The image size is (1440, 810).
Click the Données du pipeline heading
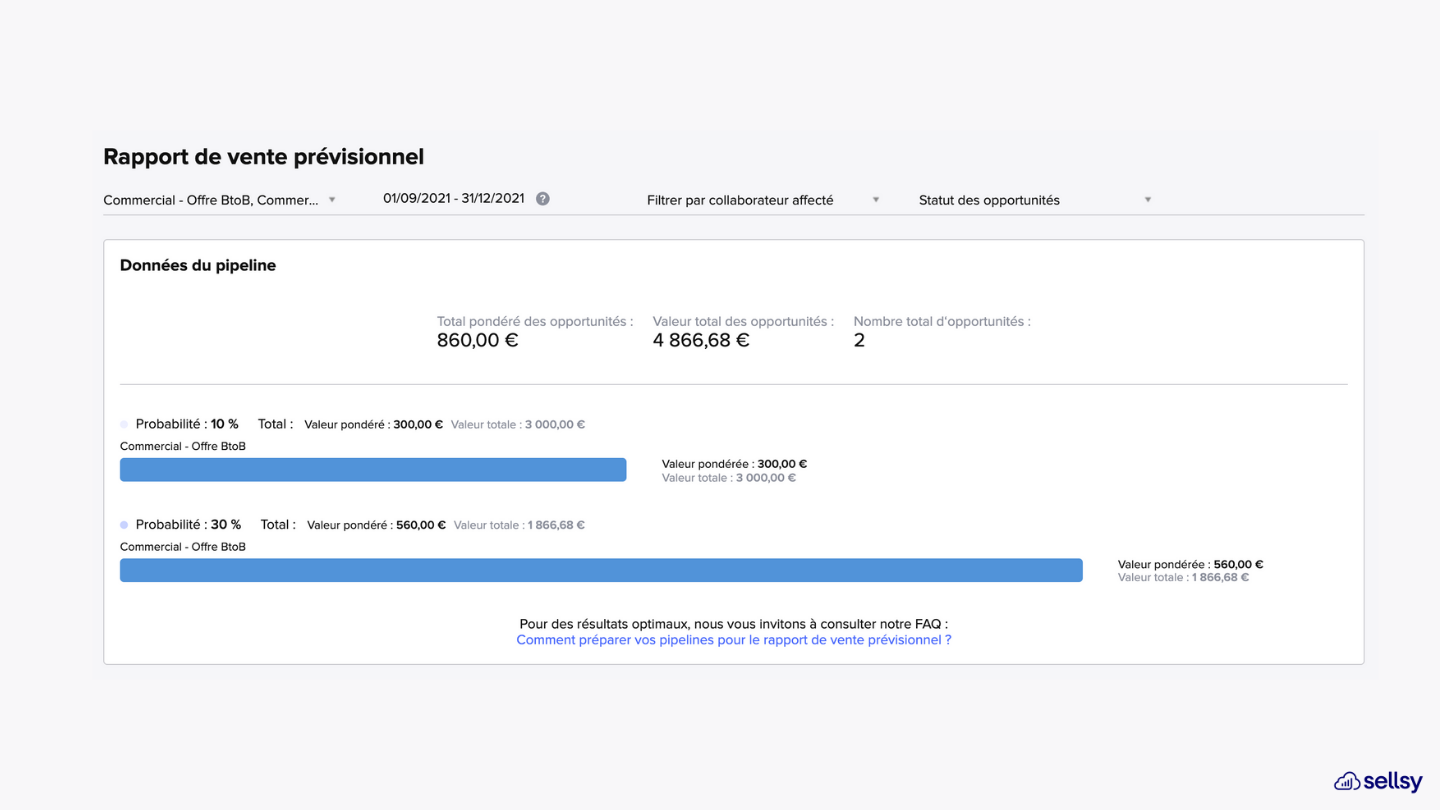pyautogui.click(x=198, y=265)
